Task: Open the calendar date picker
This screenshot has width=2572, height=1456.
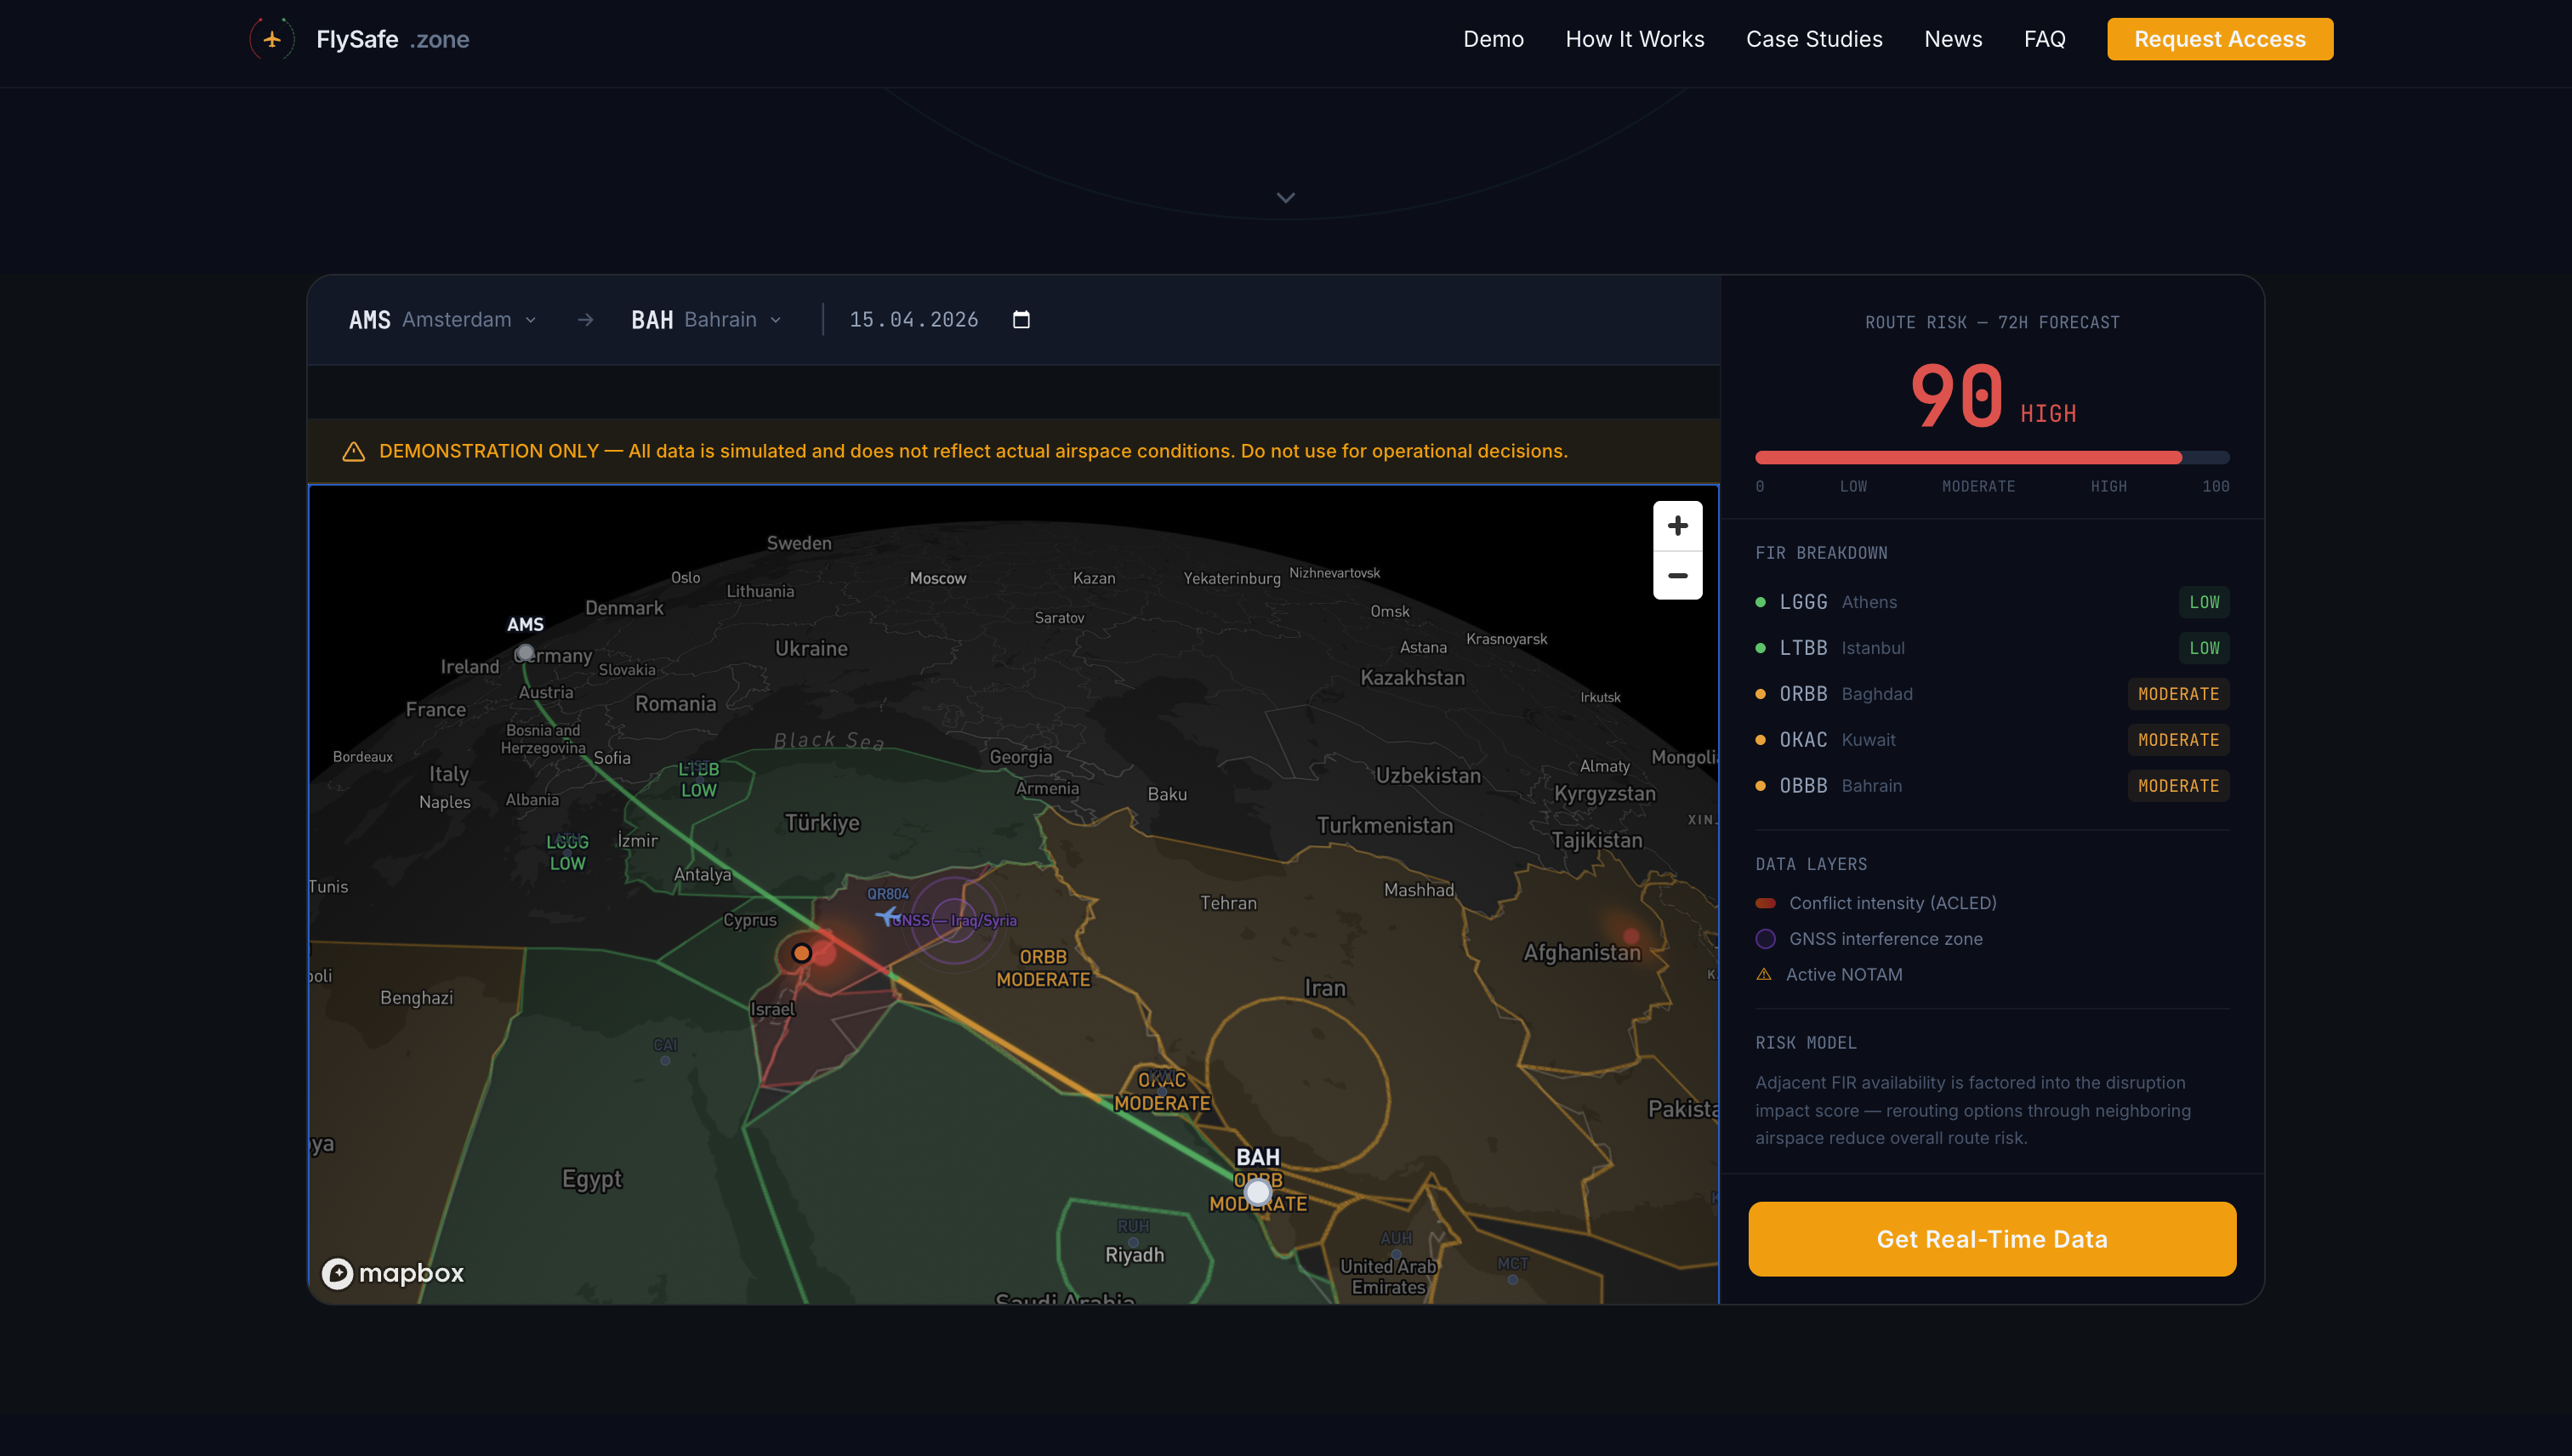Action: coord(1021,319)
